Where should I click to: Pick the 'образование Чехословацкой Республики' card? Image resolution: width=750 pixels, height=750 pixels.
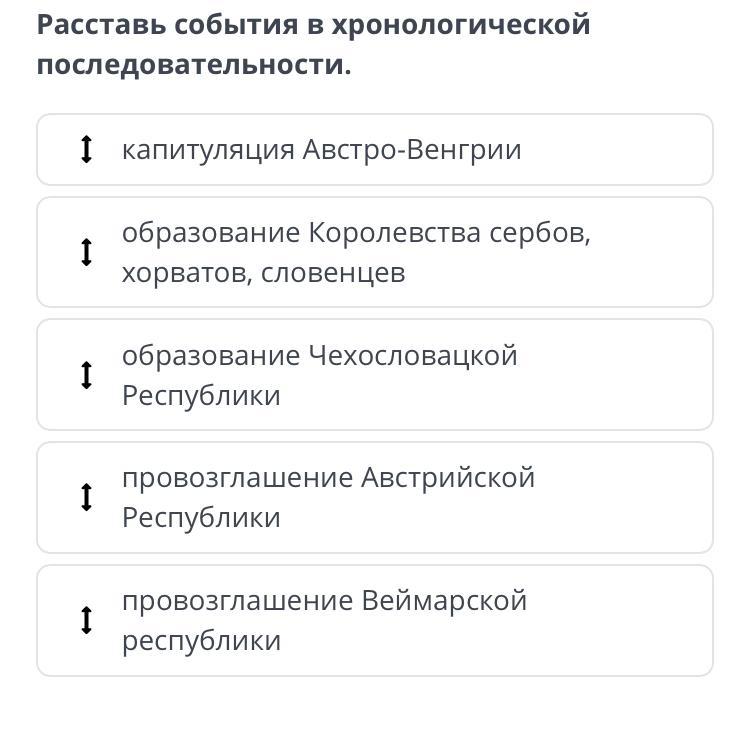(374, 375)
